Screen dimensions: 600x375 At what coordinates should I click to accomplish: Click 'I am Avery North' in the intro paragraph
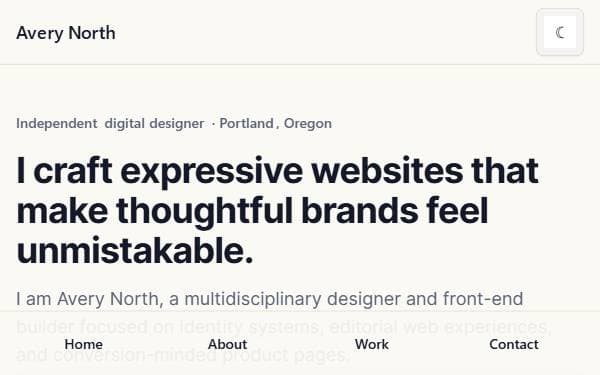click(87, 299)
